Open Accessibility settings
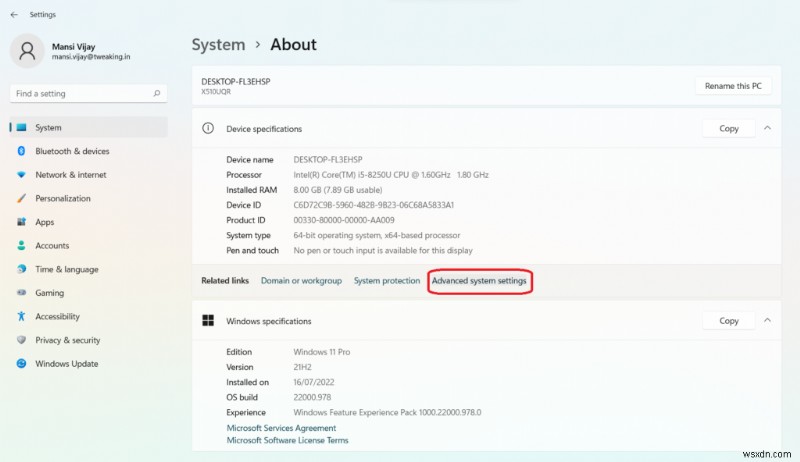800x462 pixels. pyautogui.click(x=89, y=316)
